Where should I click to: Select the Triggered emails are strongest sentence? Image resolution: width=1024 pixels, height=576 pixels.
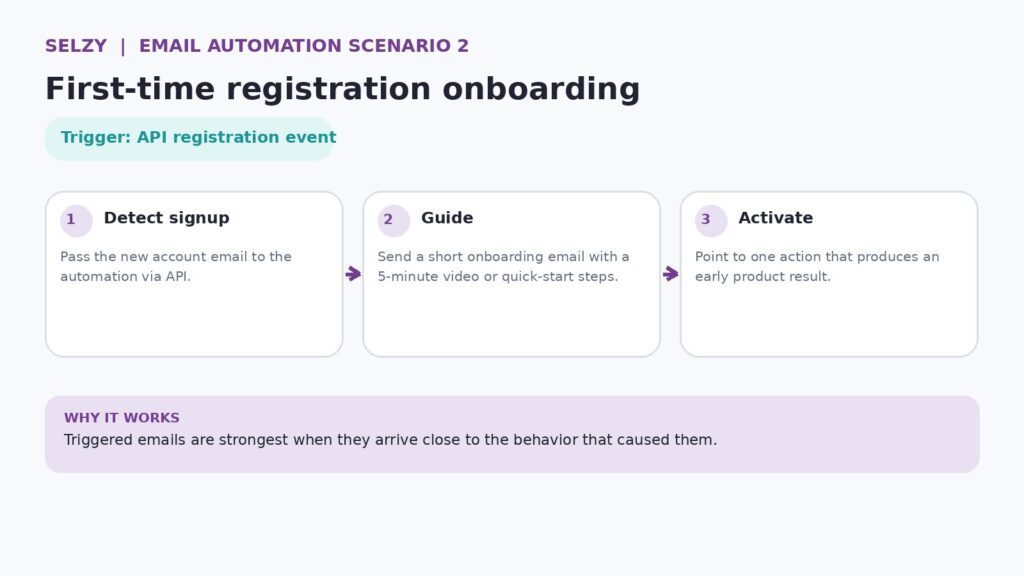[x=391, y=440]
